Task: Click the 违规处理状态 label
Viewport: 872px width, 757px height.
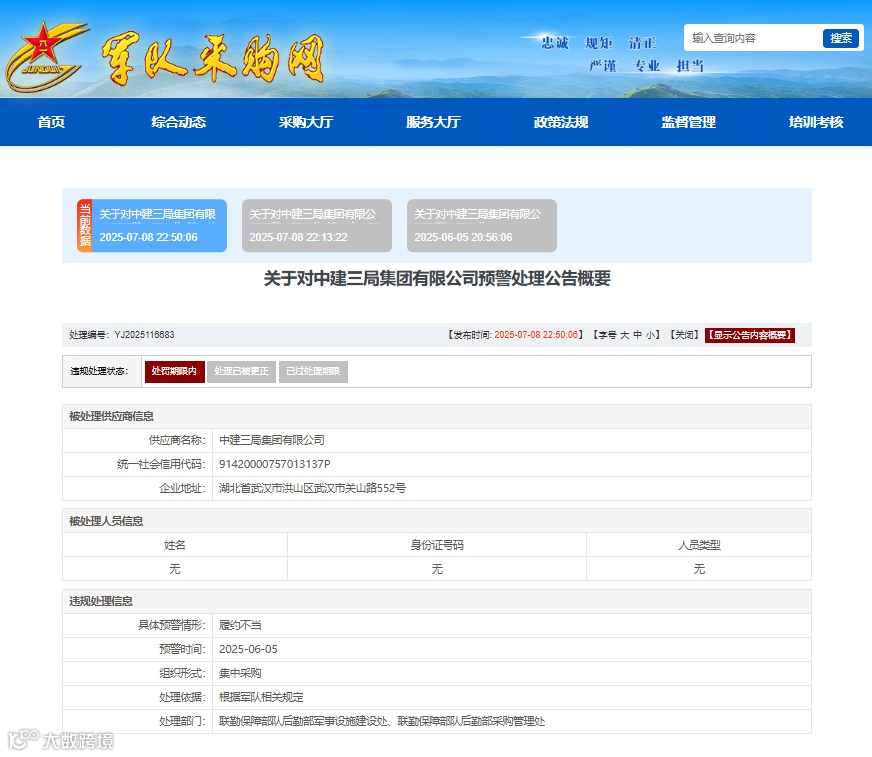Action: pos(99,372)
